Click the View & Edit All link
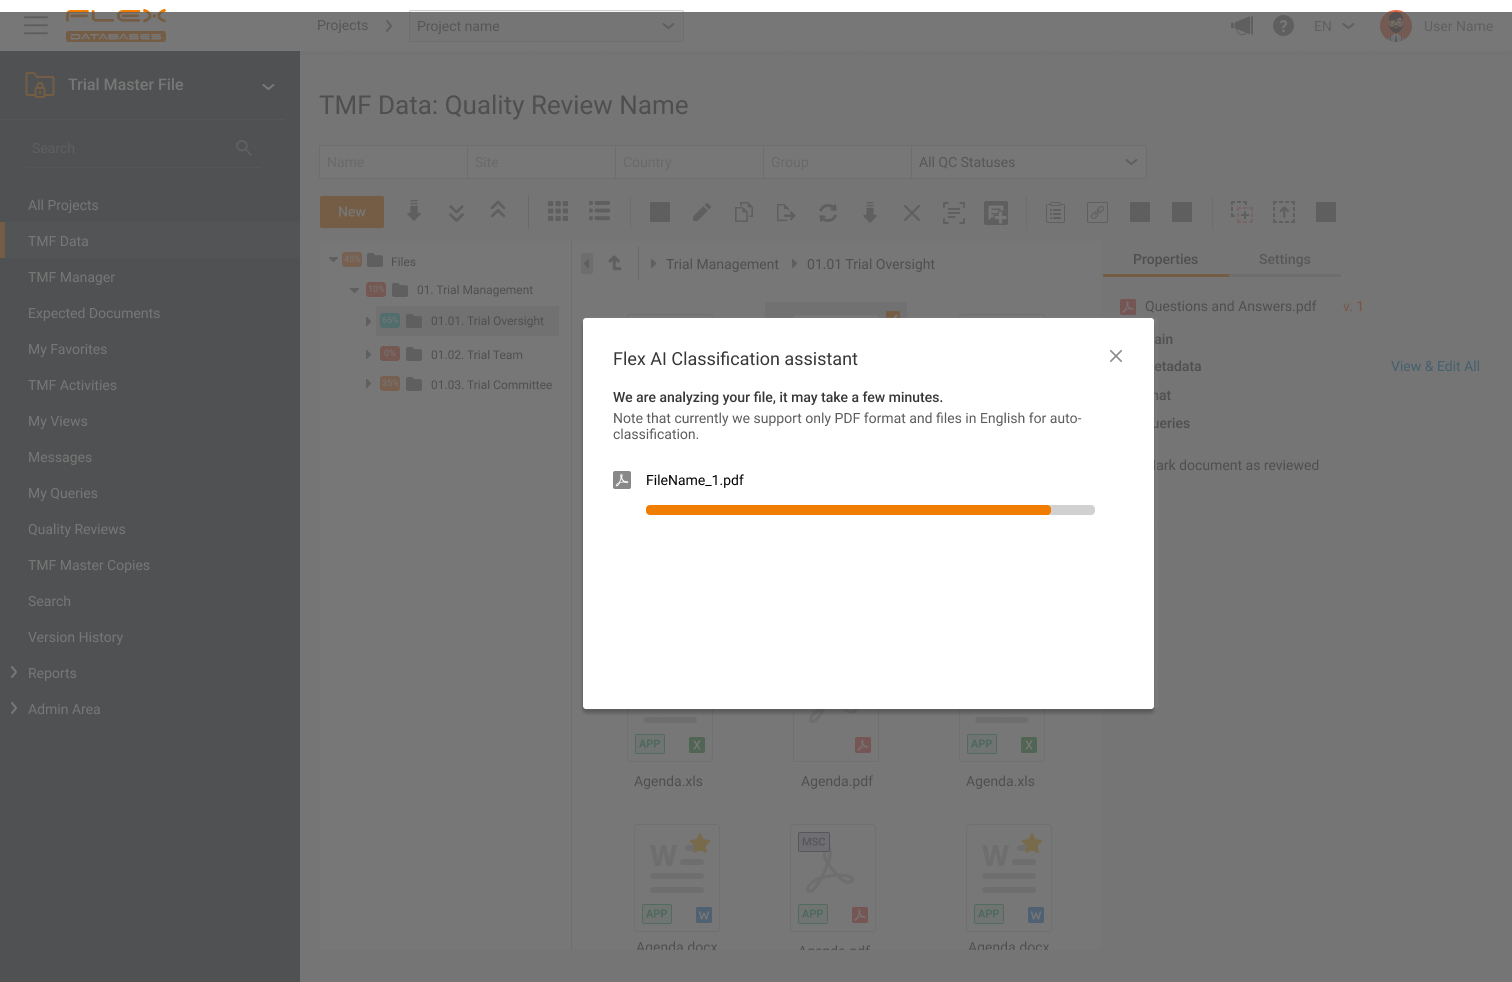The height and width of the screenshot is (982, 1512). (x=1435, y=366)
